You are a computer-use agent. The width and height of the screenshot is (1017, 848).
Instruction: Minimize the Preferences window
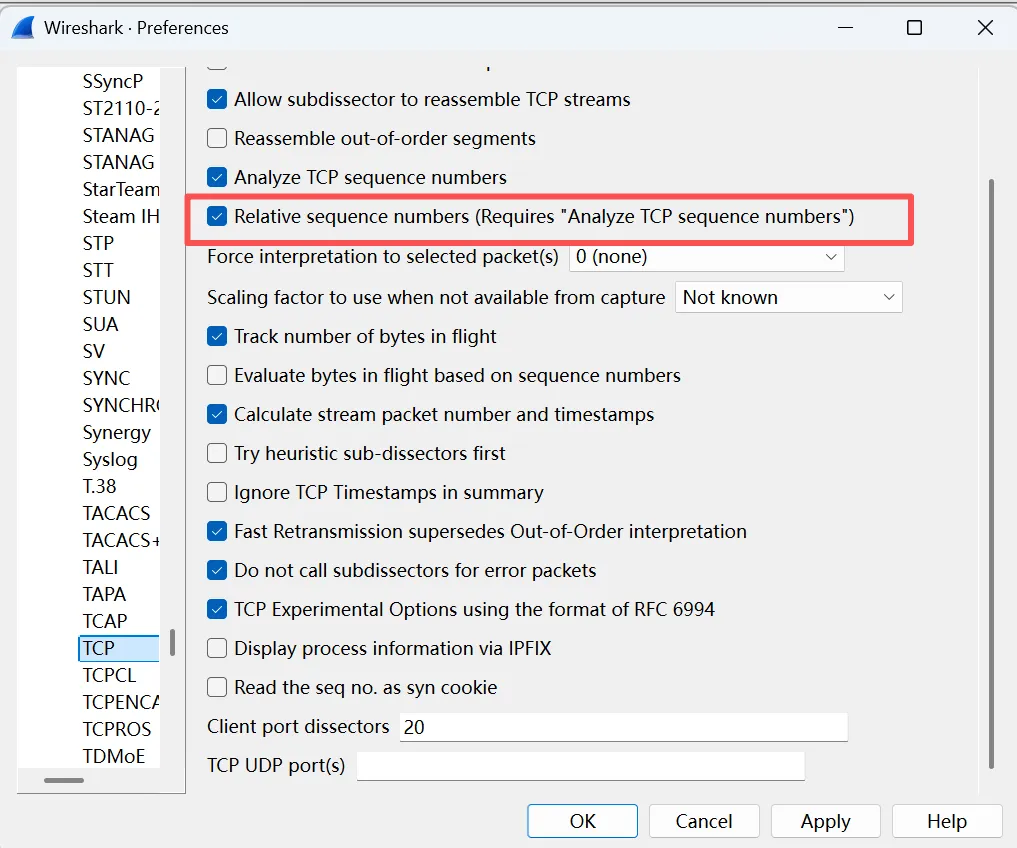pos(843,28)
